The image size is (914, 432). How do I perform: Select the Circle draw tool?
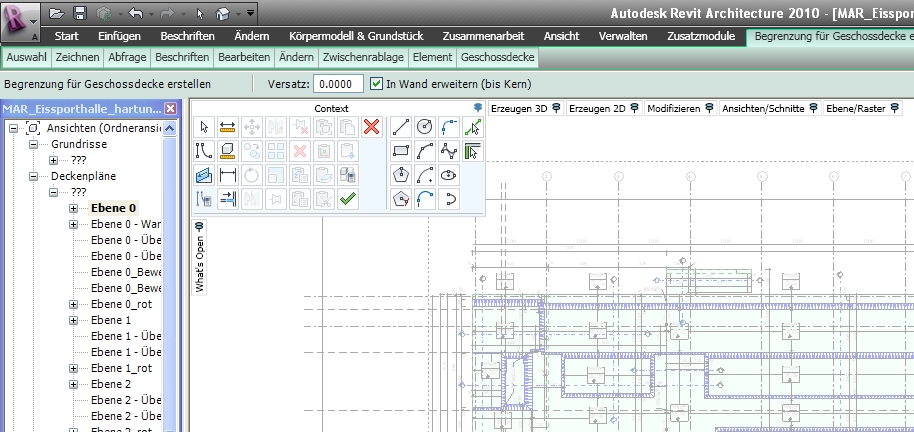[x=425, y=127]
